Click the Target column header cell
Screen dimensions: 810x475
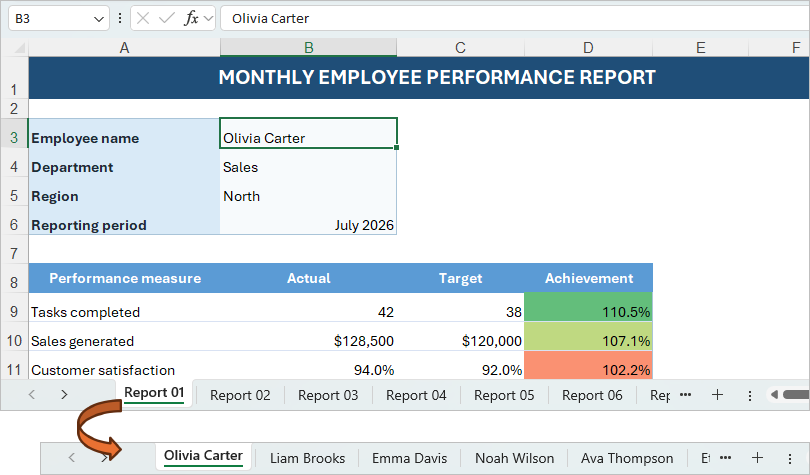click(460, 278)
